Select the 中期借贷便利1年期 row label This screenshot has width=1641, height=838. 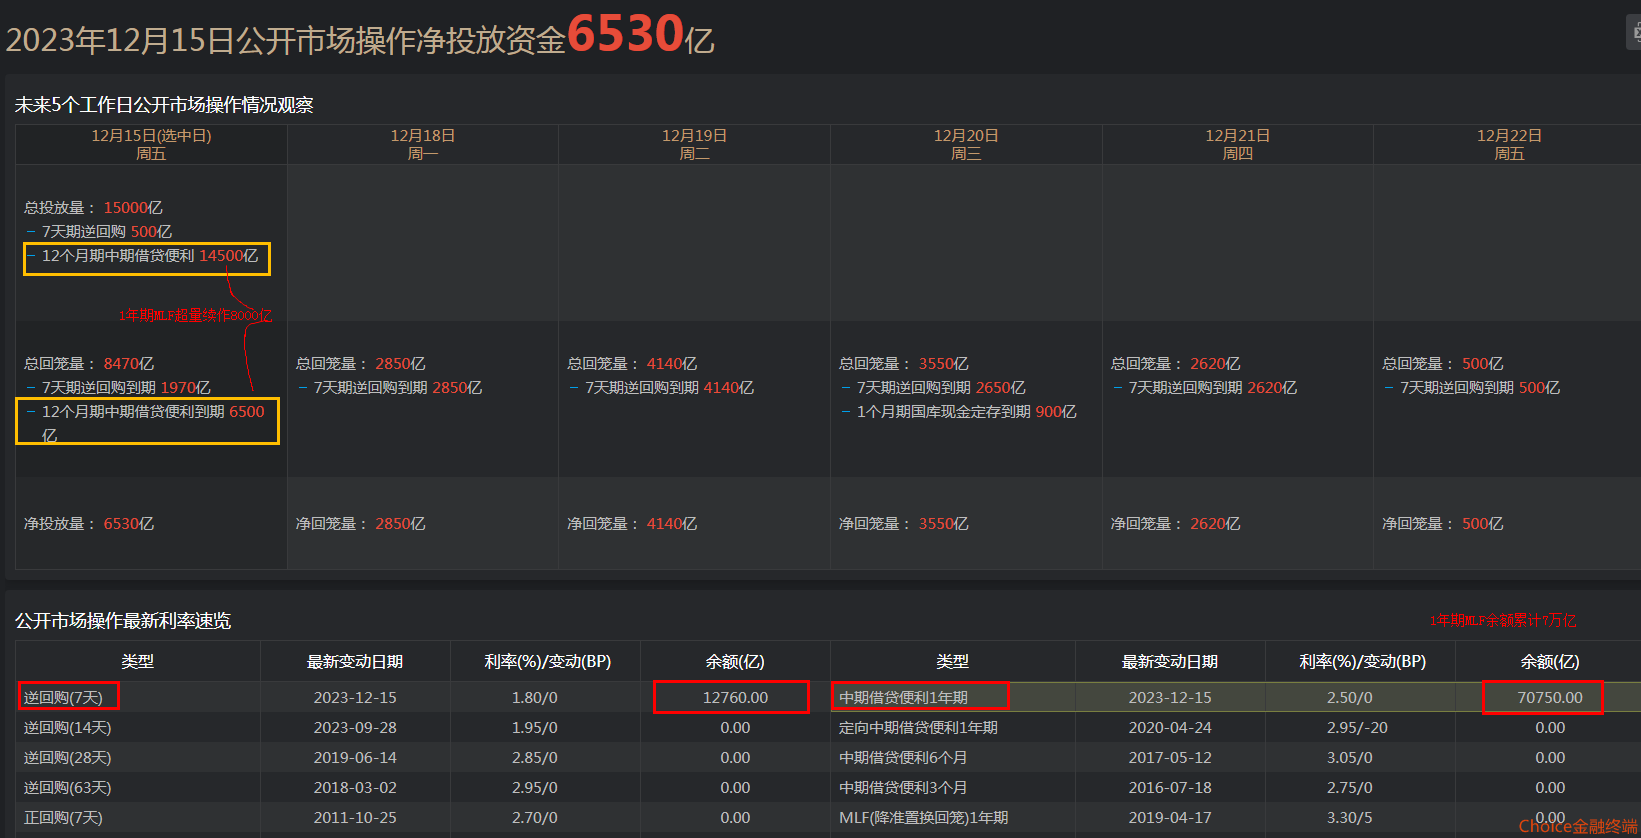903,697
